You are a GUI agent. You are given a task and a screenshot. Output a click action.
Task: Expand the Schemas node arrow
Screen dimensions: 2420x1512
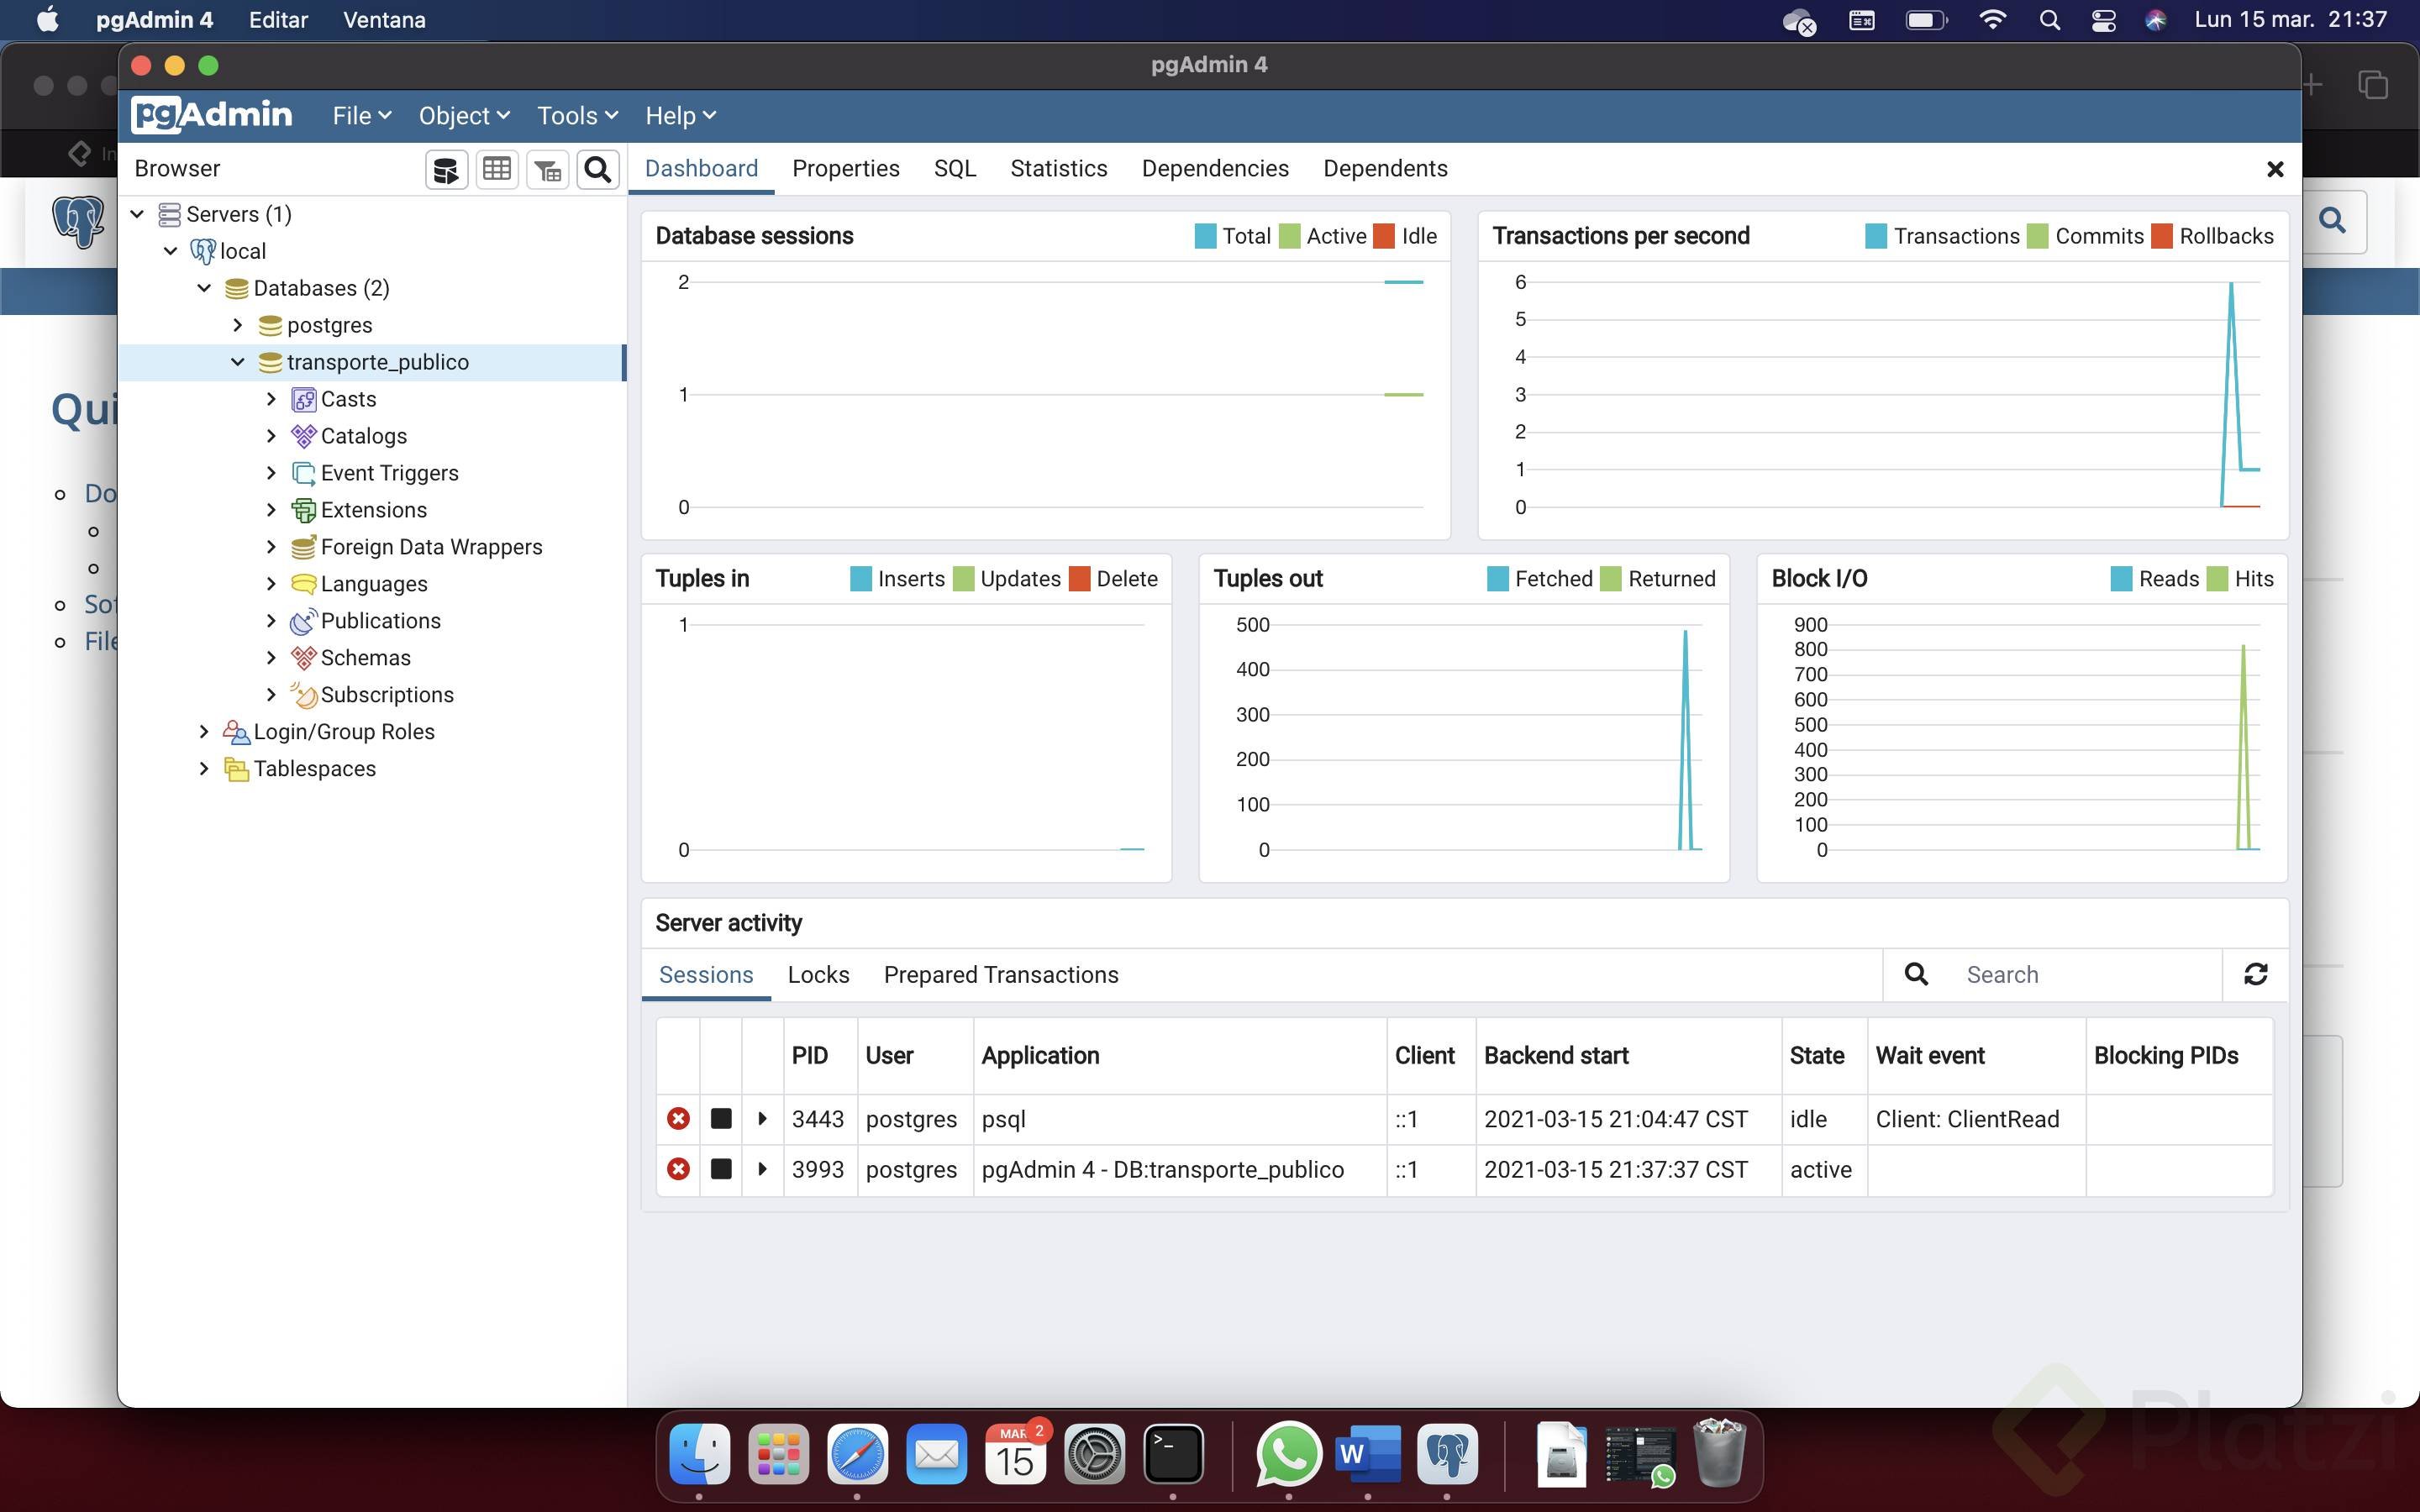coord(271,658)
